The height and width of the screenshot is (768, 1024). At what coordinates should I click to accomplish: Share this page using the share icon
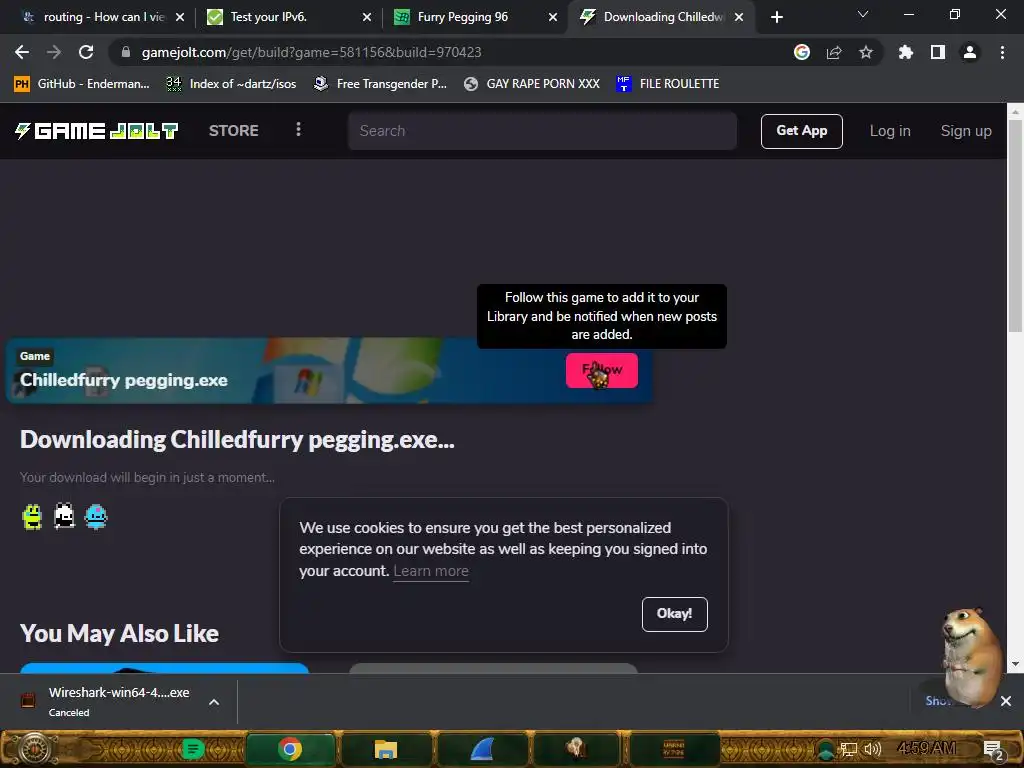coord(834,52)
